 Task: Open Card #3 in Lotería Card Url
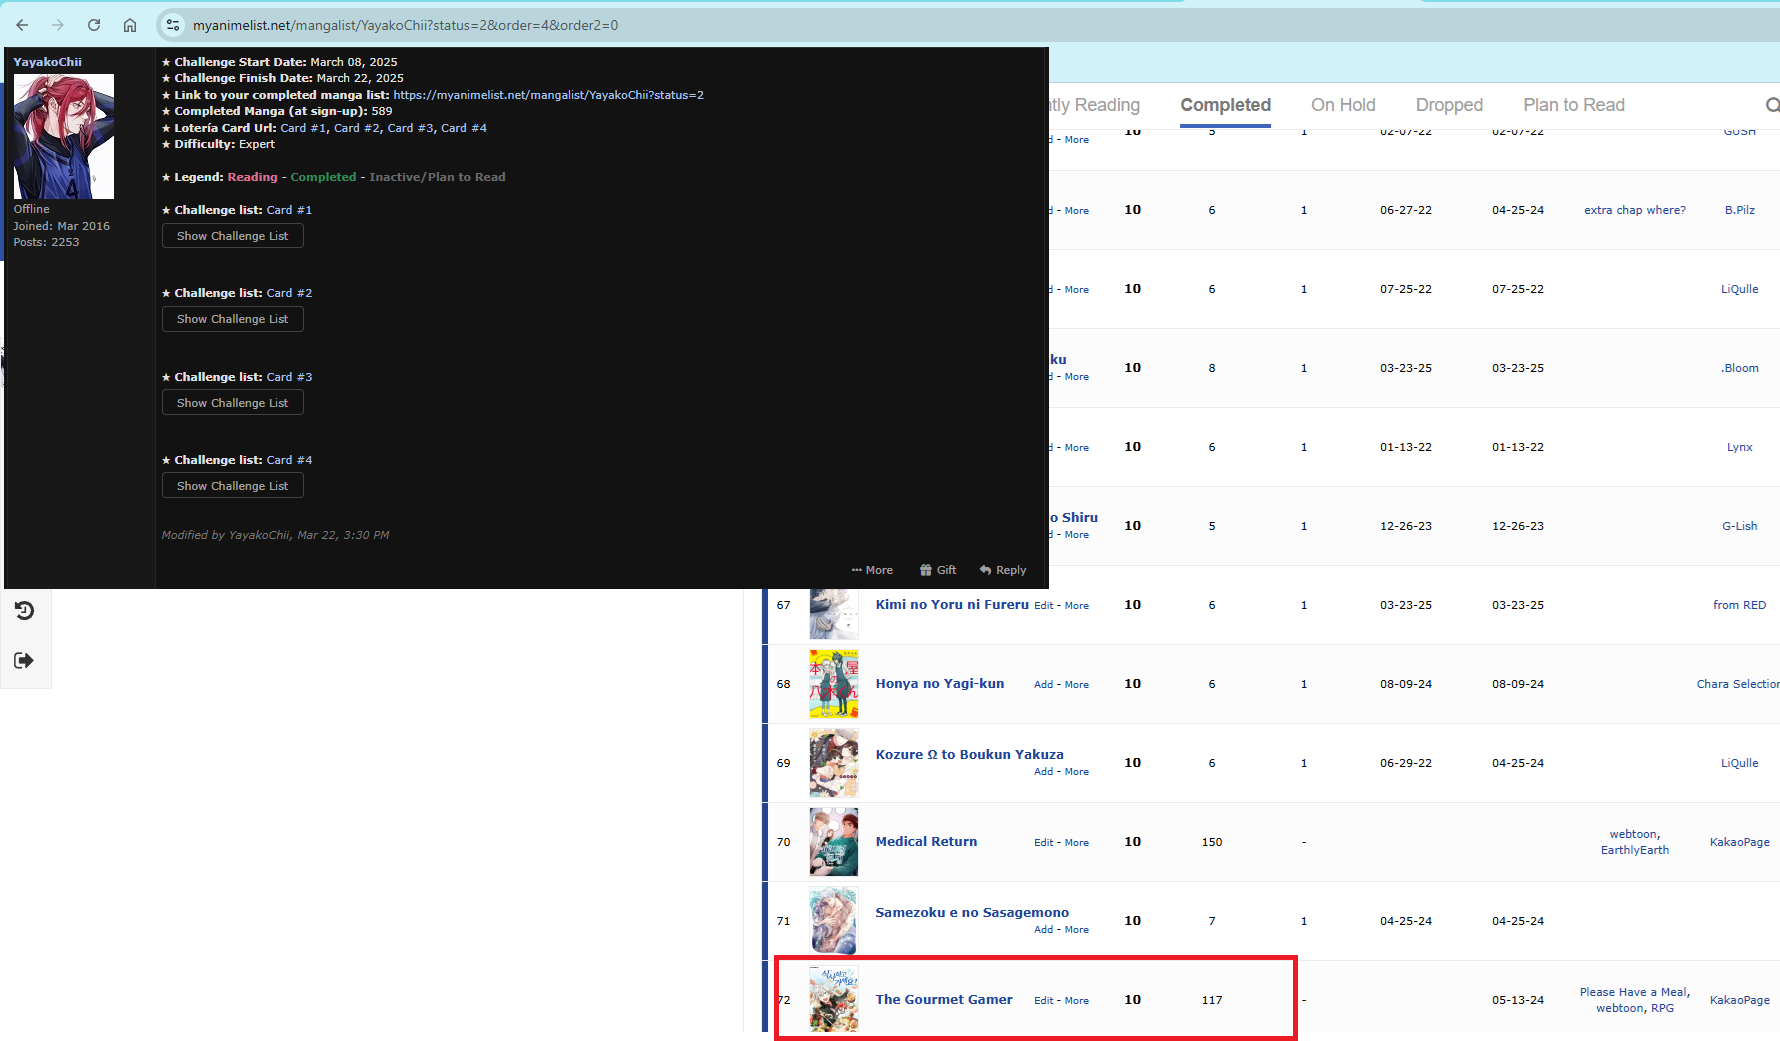pyautogui.click(x=410, y=128)
